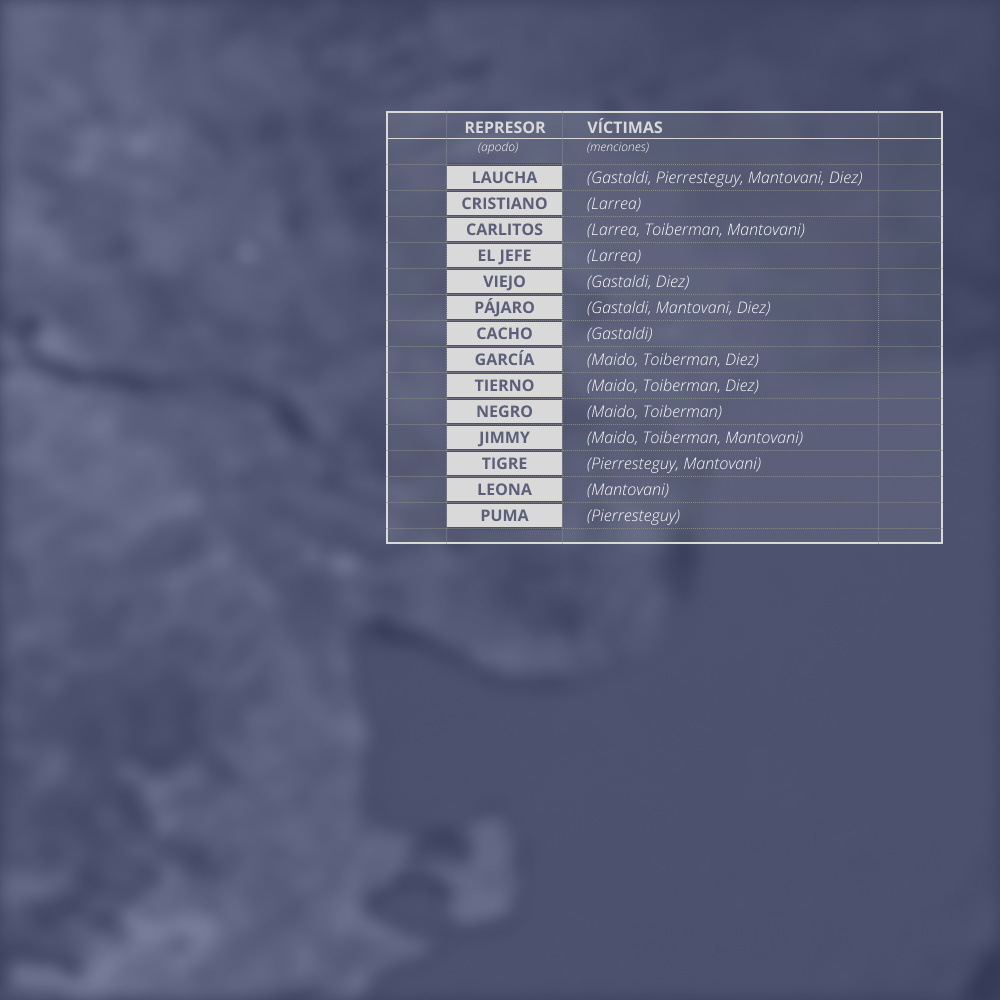Select victims list starting Gastaldi, Pierresteguy

click(x=724, y=177)
